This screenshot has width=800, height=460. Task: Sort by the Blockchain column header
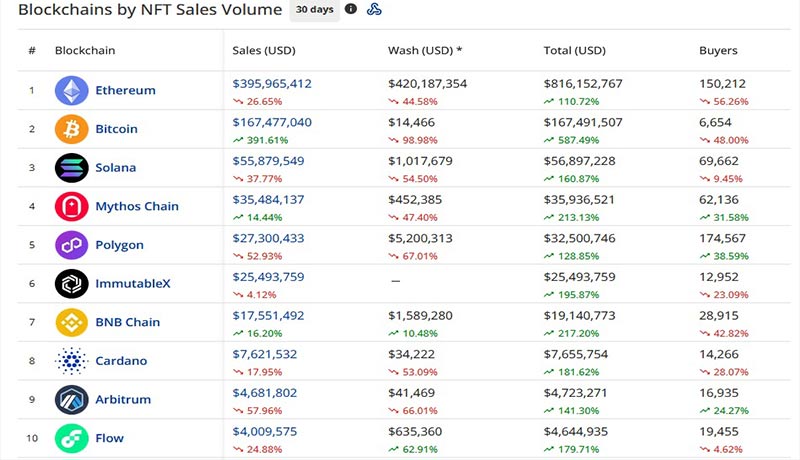[x=85, y=50]
